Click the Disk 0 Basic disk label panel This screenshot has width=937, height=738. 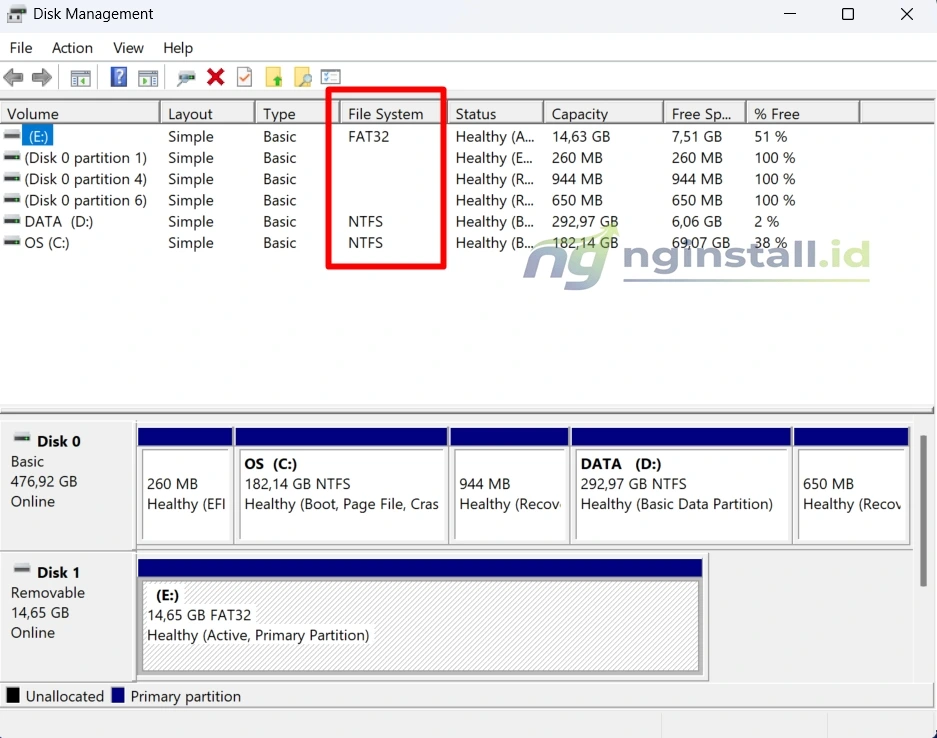pyautogui.click(x=68, y=485)
